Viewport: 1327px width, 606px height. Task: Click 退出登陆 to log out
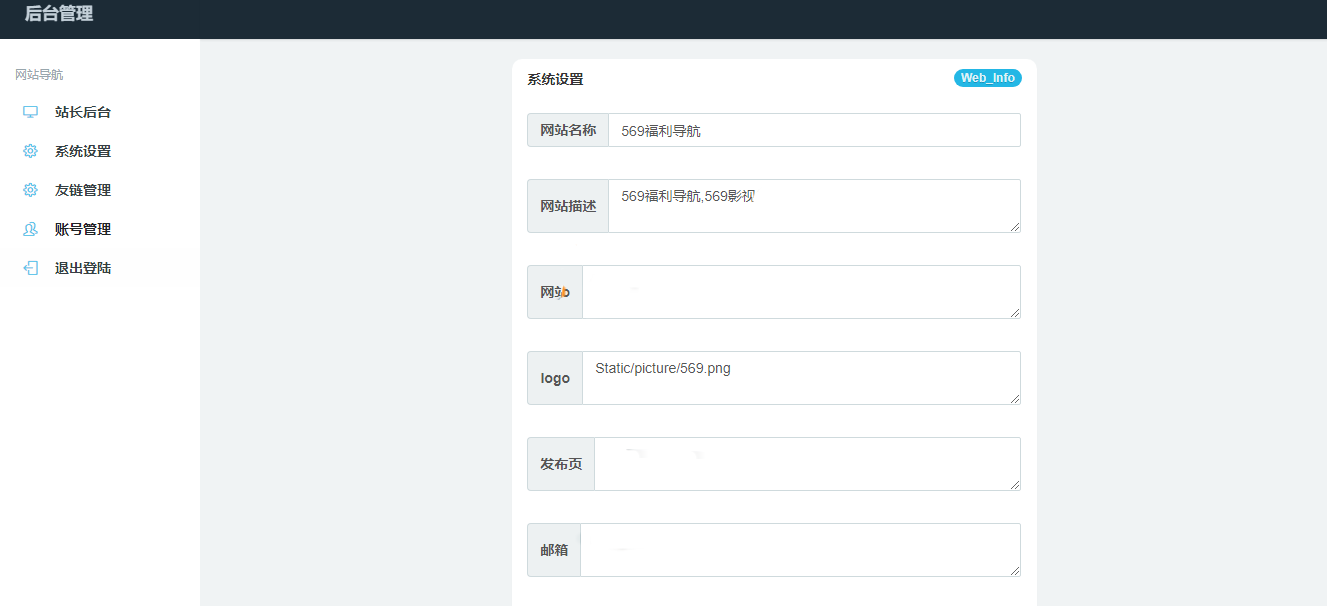pos(84,267)
